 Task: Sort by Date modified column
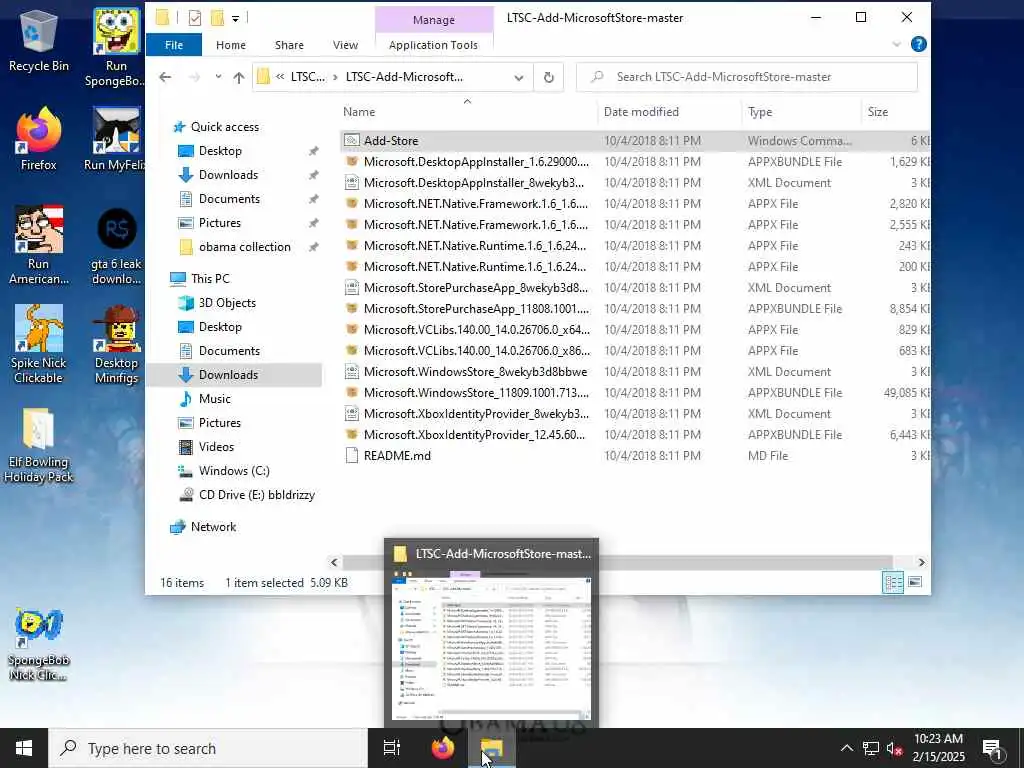click(641, 112)
